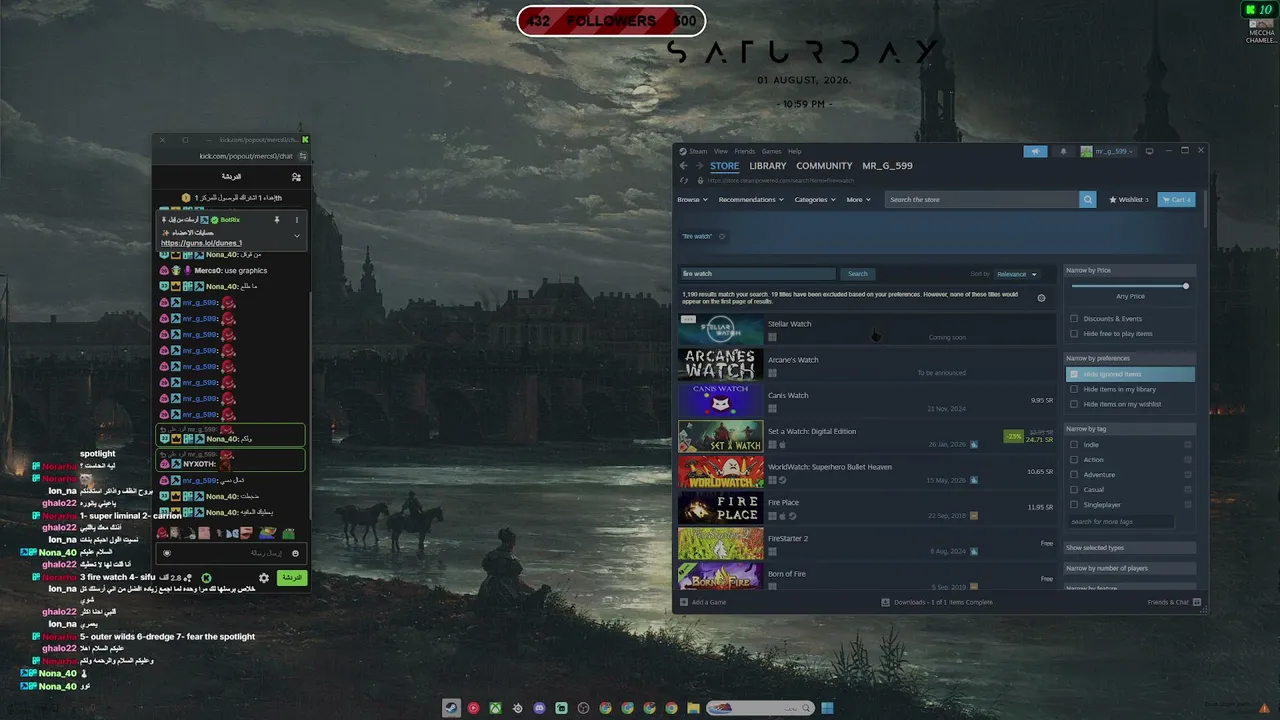Uncheck Hide ignored items
Viewport: 1280px width, 720px height.
click(1074, 374)
